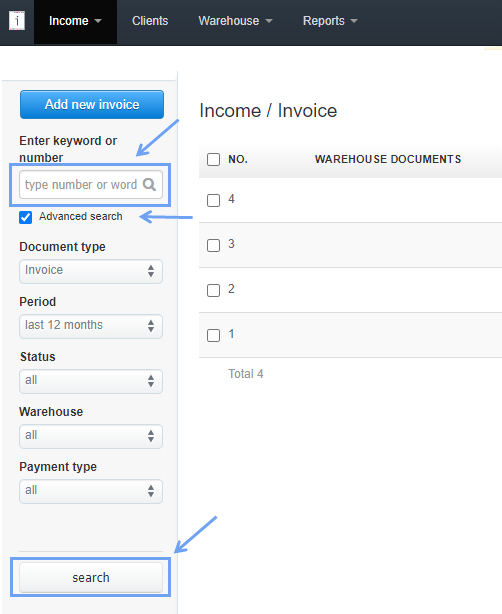Image resolution: width=502 pixels, height=614 pixels.
Task: Click the WAREHOUSE DOCUMENTS column header
Action: [x=388, y=159]
